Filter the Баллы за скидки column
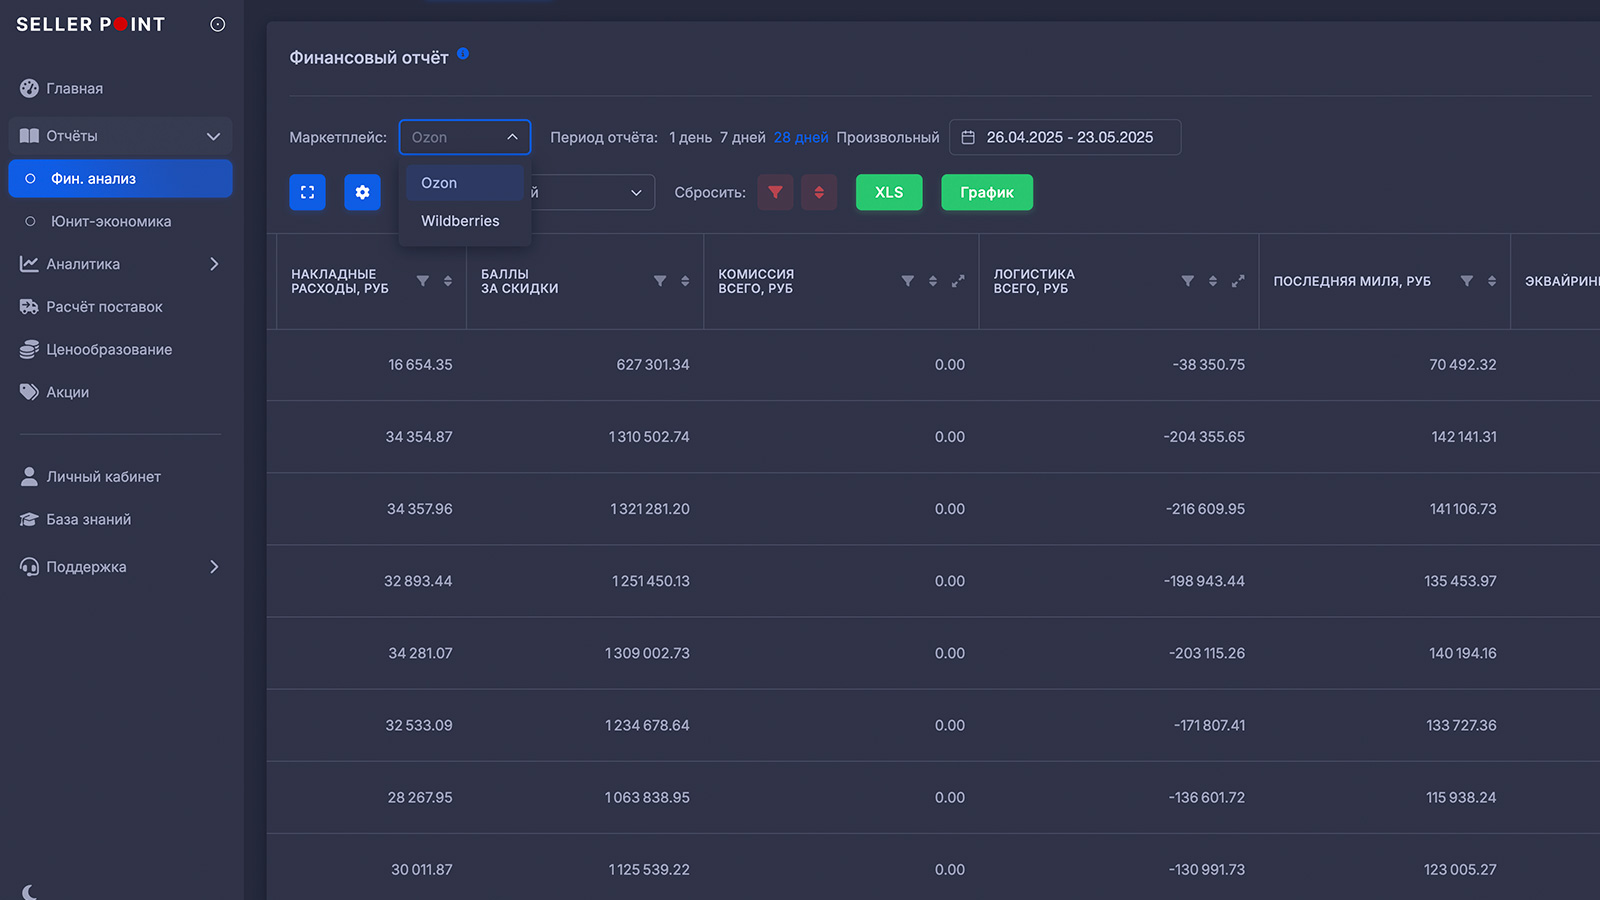Image resolution: width=1600 pixels, height=900 pixels. [660, 281]
